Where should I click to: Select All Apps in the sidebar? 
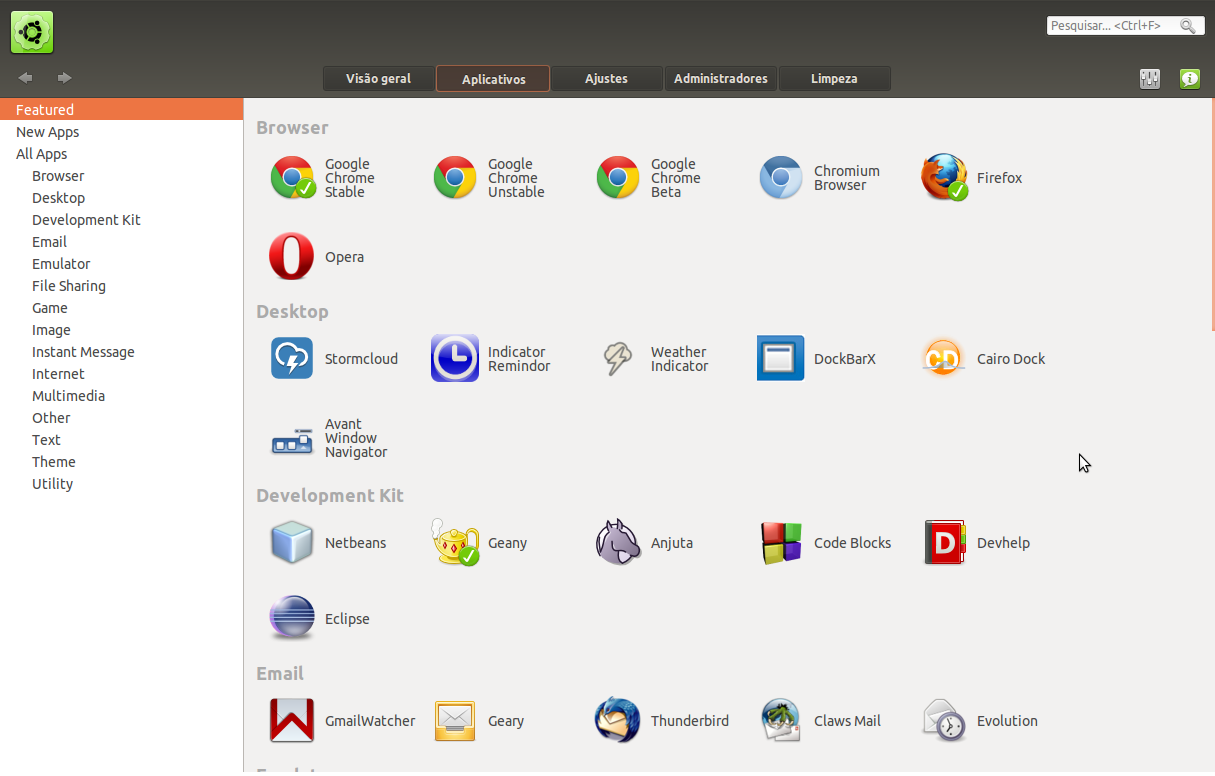[x=121, y=154]
